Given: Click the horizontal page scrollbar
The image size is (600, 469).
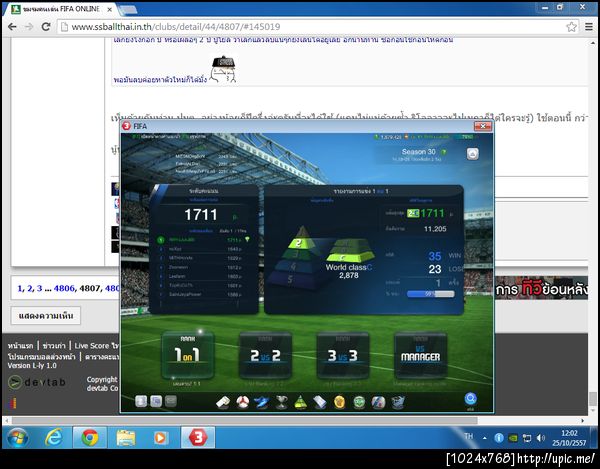Looking at the screenshot, I should tap(245, 421).
